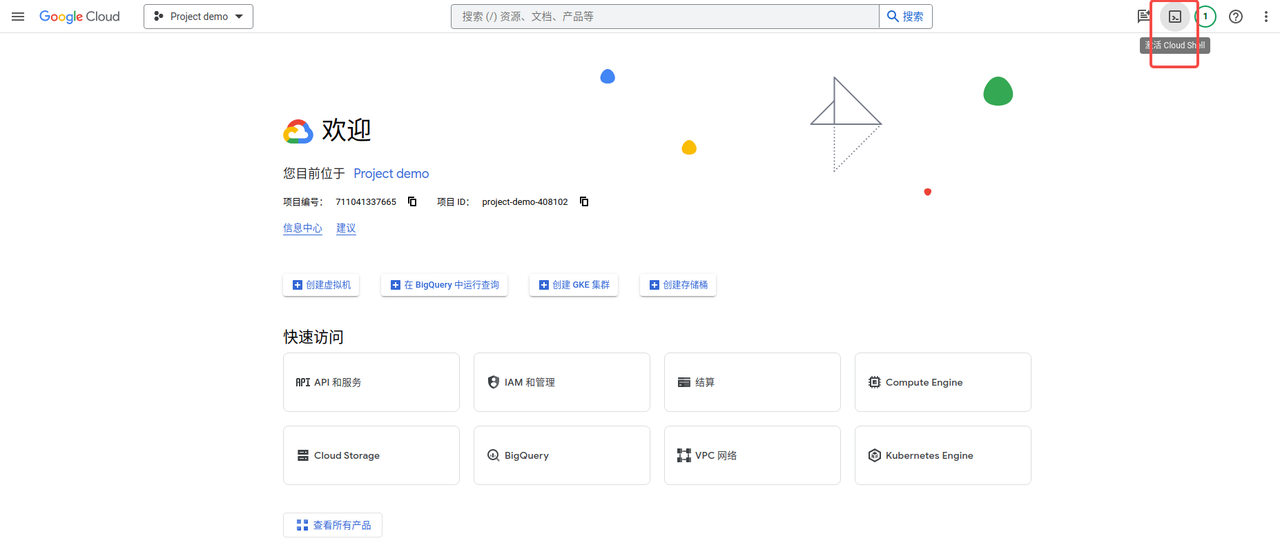Open the Compute Engine quick access card

click(x=943, y=382)
